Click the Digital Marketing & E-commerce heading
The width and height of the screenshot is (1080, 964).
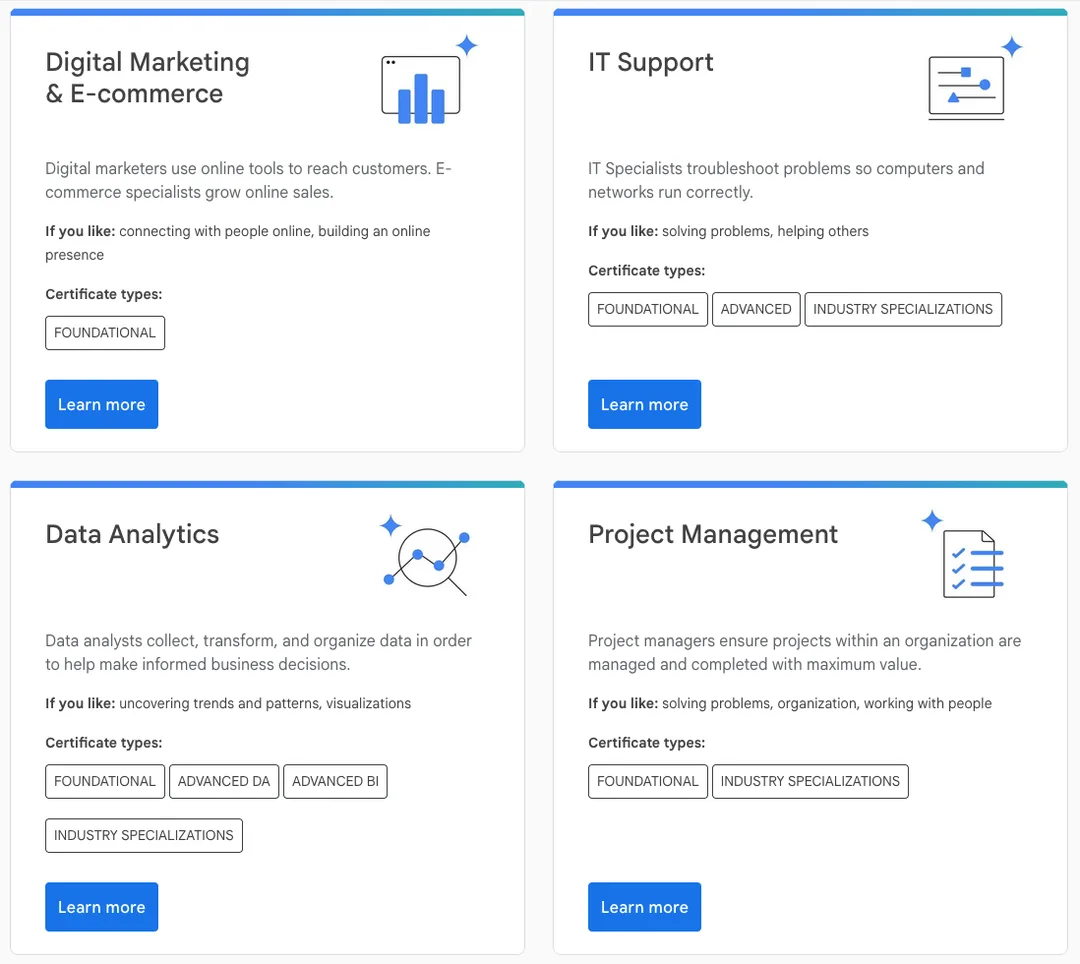click(147, 78)
